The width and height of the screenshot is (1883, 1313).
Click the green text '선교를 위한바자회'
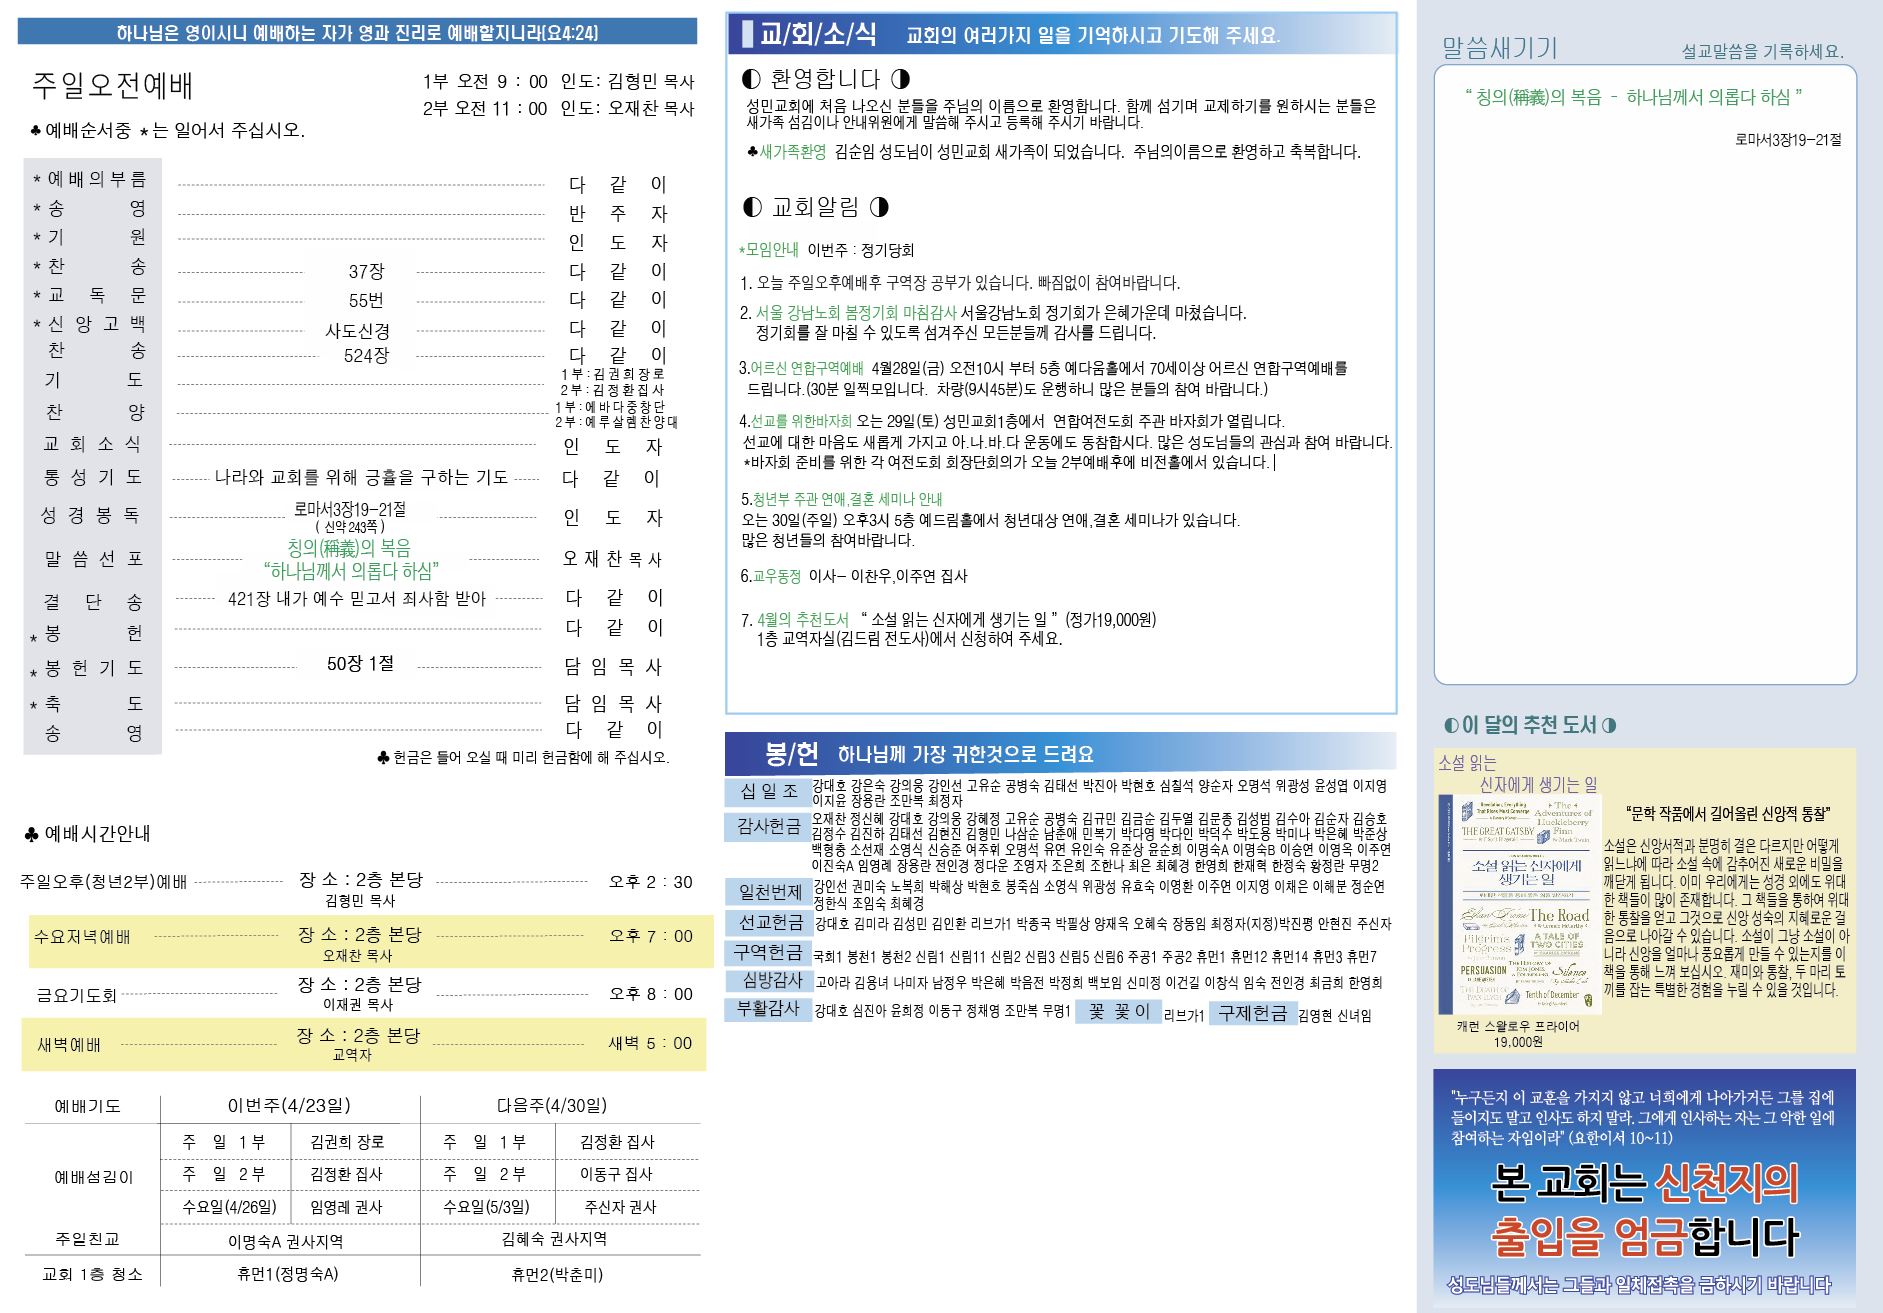point(801,421)
